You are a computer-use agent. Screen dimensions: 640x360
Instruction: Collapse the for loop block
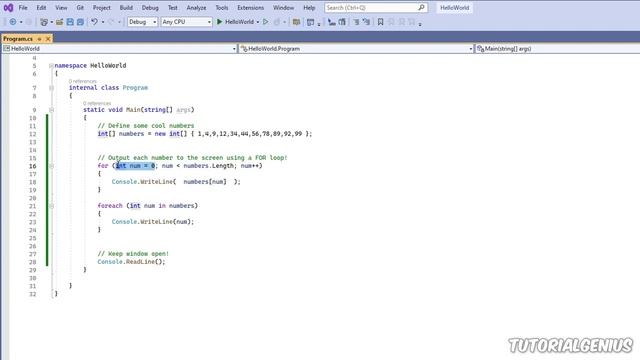point(51,166)
